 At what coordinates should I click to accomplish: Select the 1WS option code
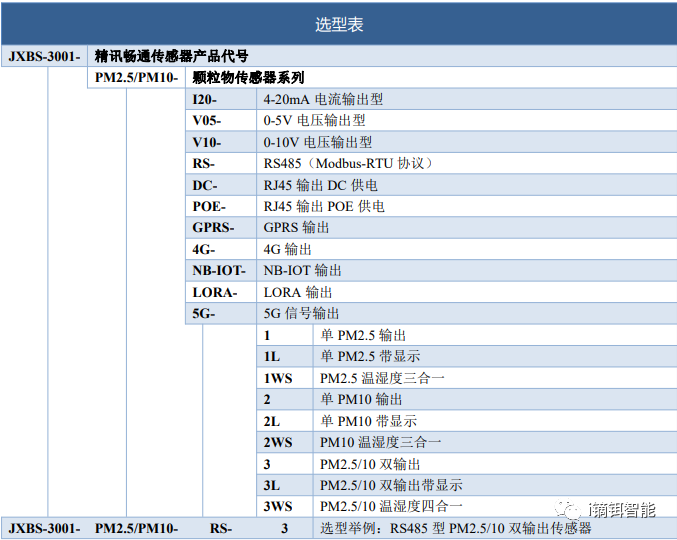pyautogui.click(x=278, y=378)
